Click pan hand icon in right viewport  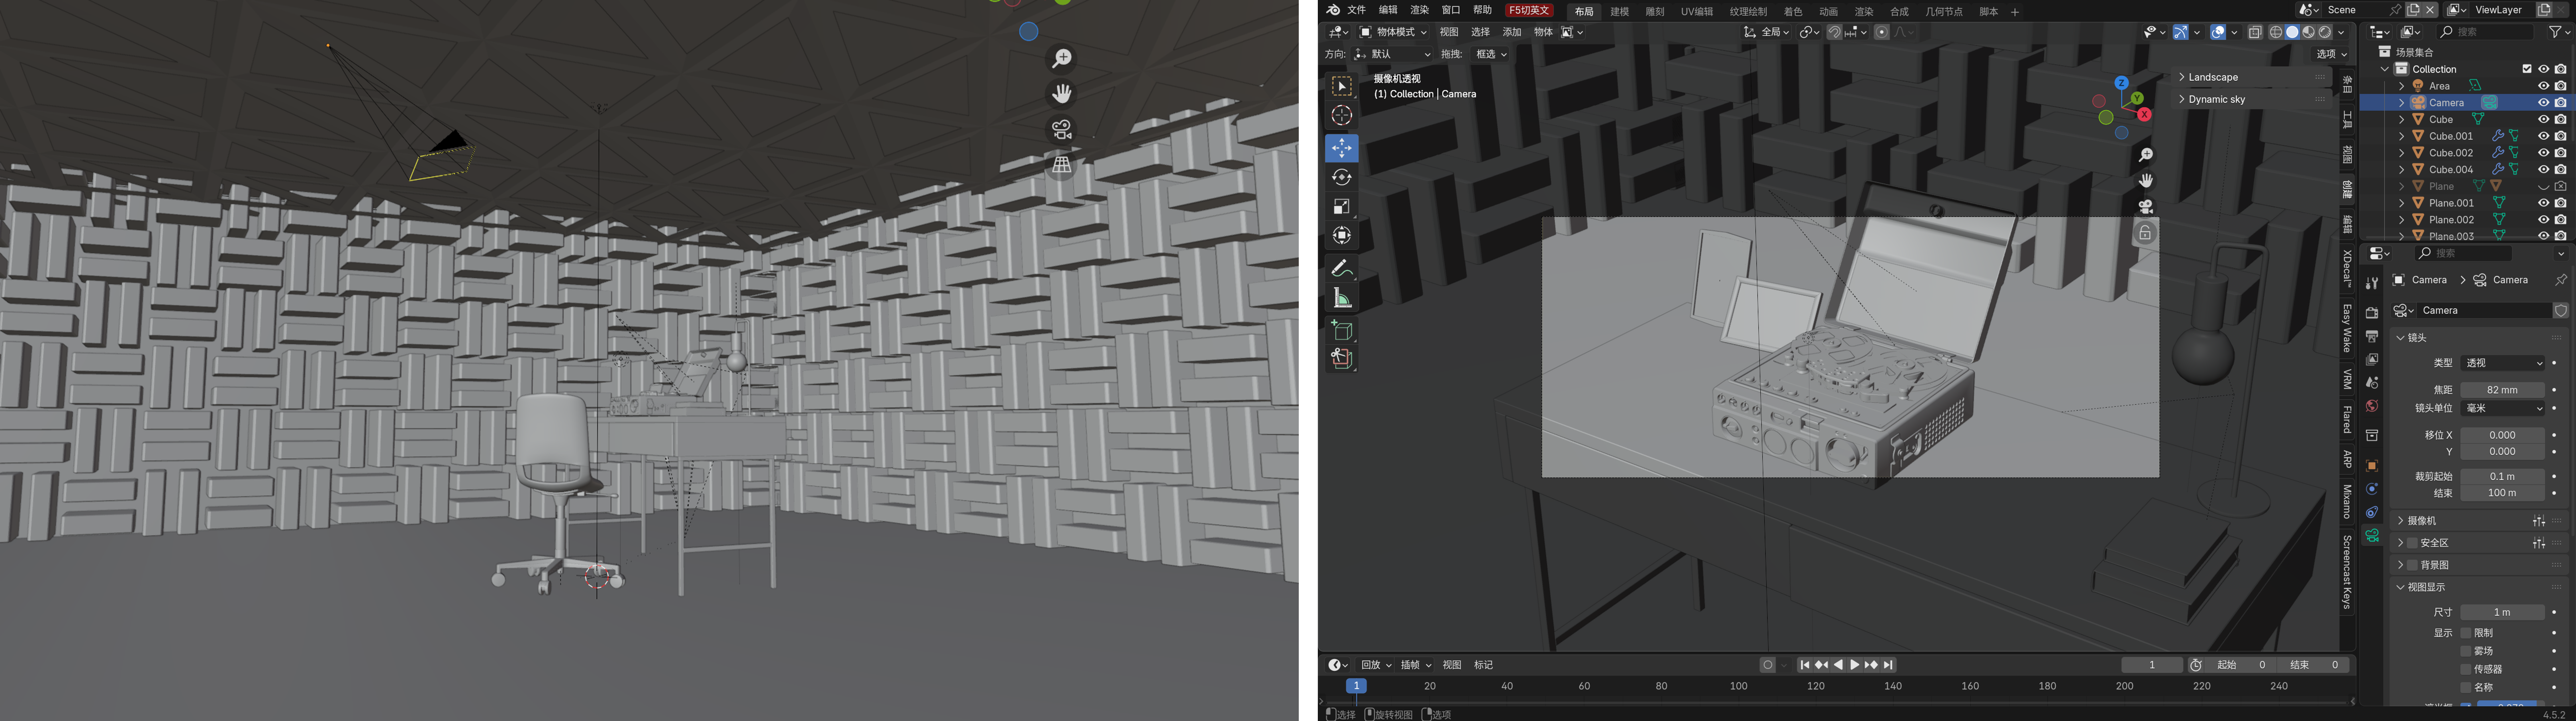pyautogui.click(x=2145, y=181)
